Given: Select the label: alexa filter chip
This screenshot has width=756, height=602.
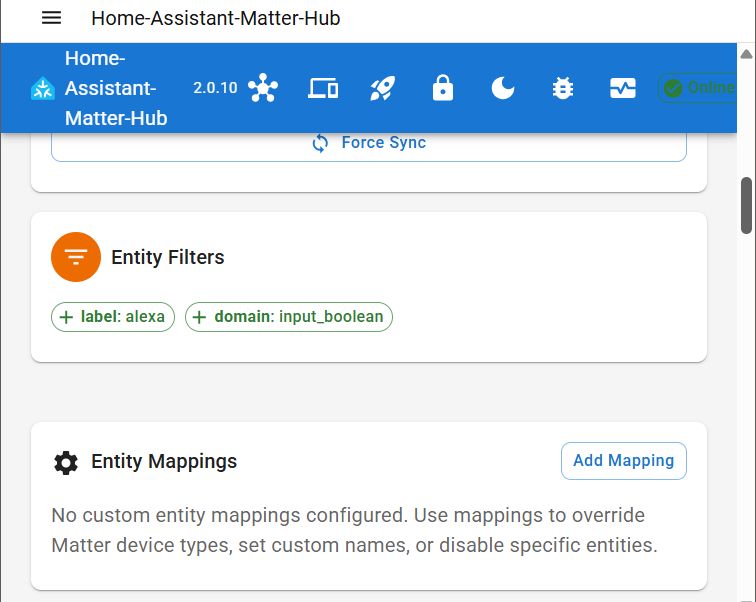Looking at the screenshot, I should (x=113, y=317).
